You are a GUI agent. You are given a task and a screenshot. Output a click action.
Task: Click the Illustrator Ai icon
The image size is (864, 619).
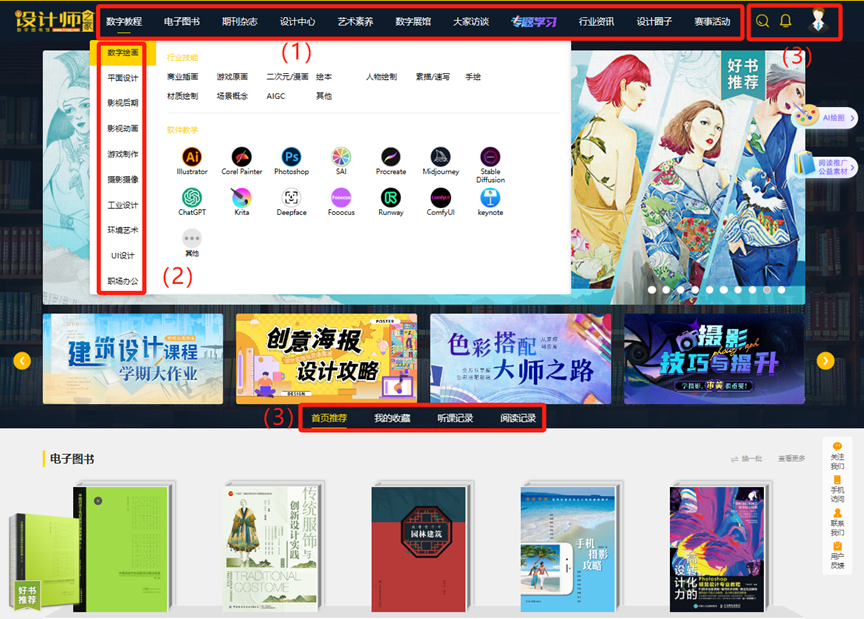point(192,157)
